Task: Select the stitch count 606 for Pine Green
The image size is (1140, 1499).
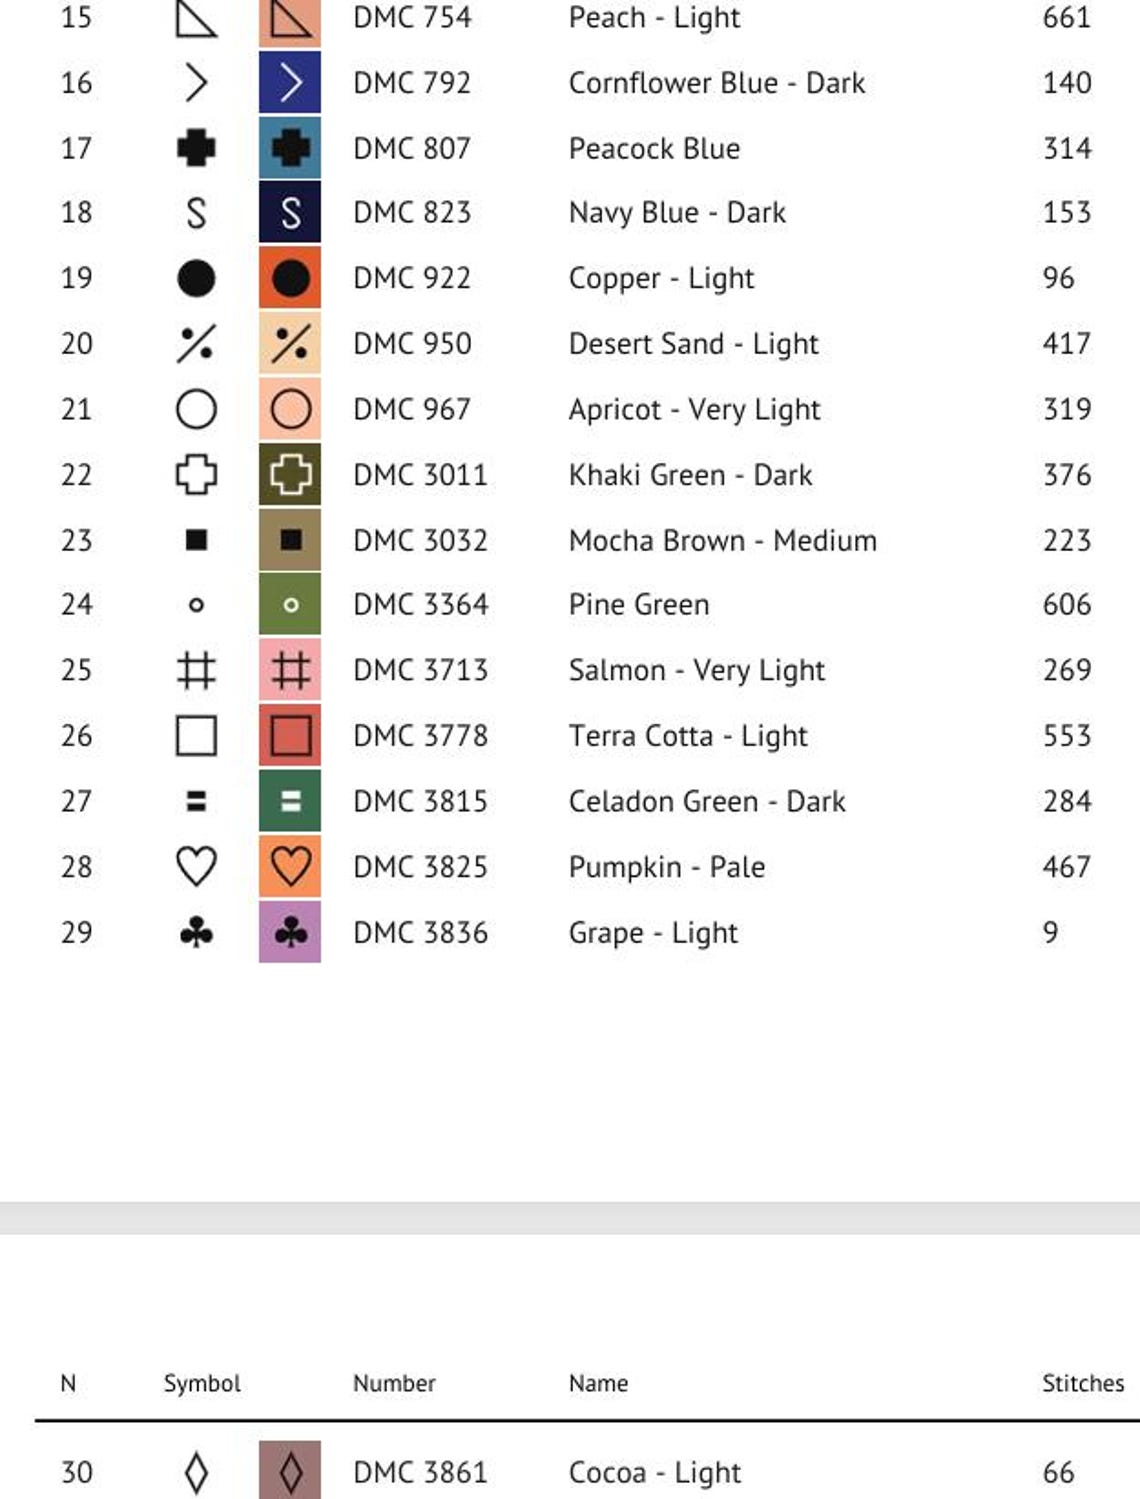Action: [1067, 604]
